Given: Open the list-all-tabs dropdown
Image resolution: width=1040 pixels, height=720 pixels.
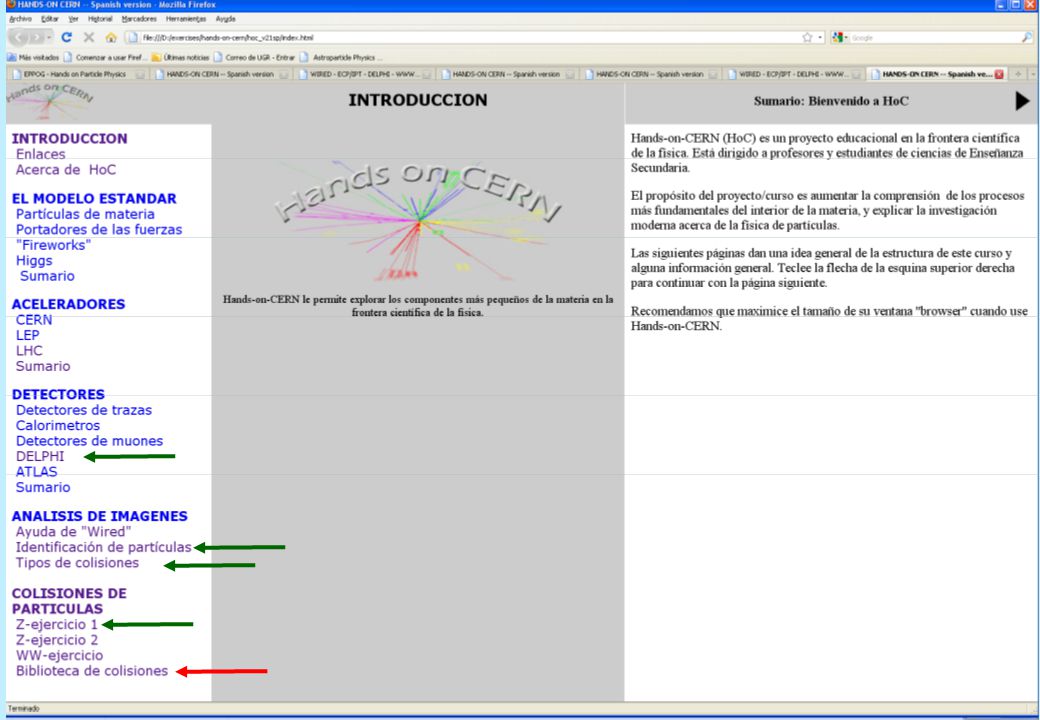Looking at the screenshot, I should tap(1031, 74).
